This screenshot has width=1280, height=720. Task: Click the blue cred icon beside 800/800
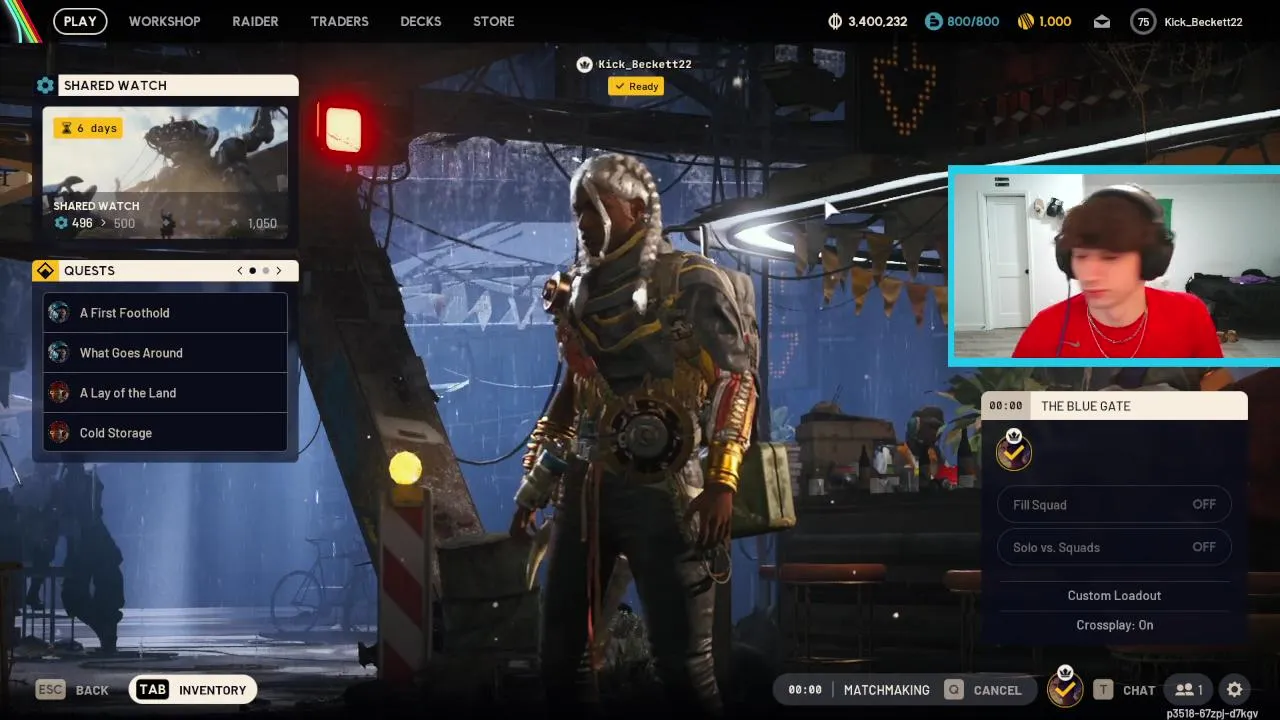coord(933,21)
